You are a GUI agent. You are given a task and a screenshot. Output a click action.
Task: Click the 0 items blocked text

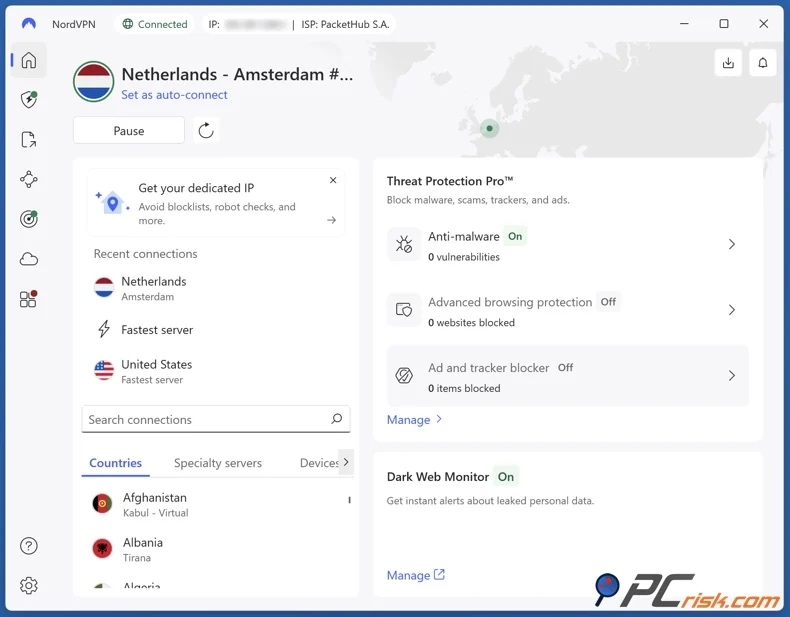pyautogui.click(x=464, y=388)
